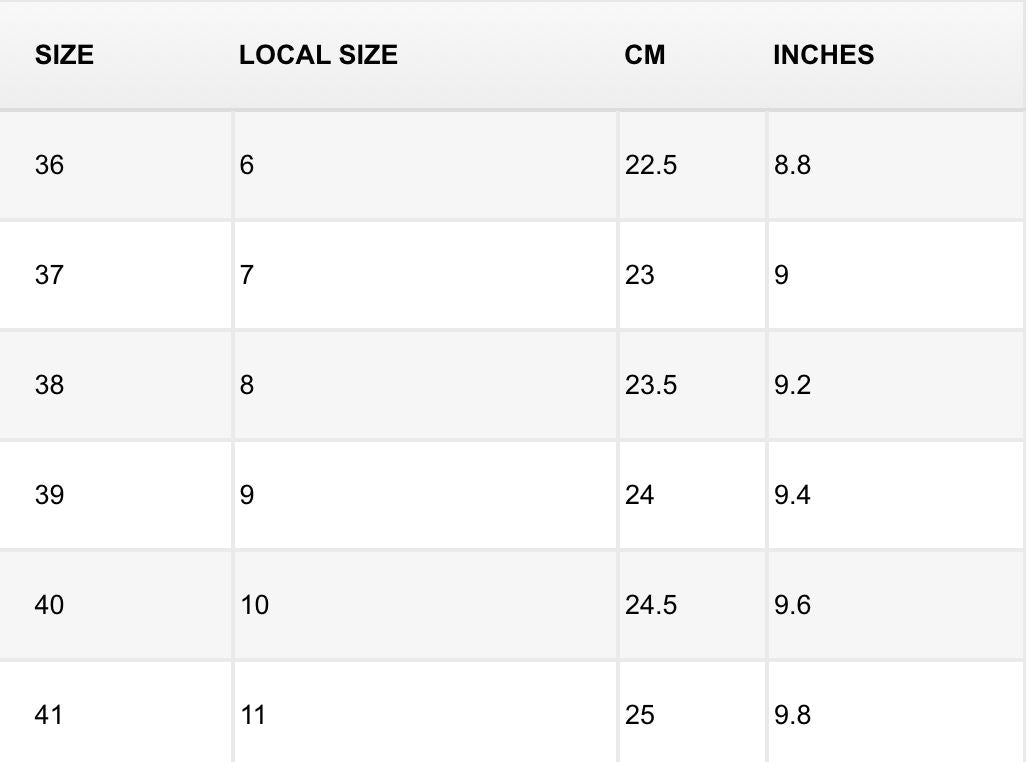1028x762 pixels.
Task: Select size 41 cell
Action: [49, 715]
